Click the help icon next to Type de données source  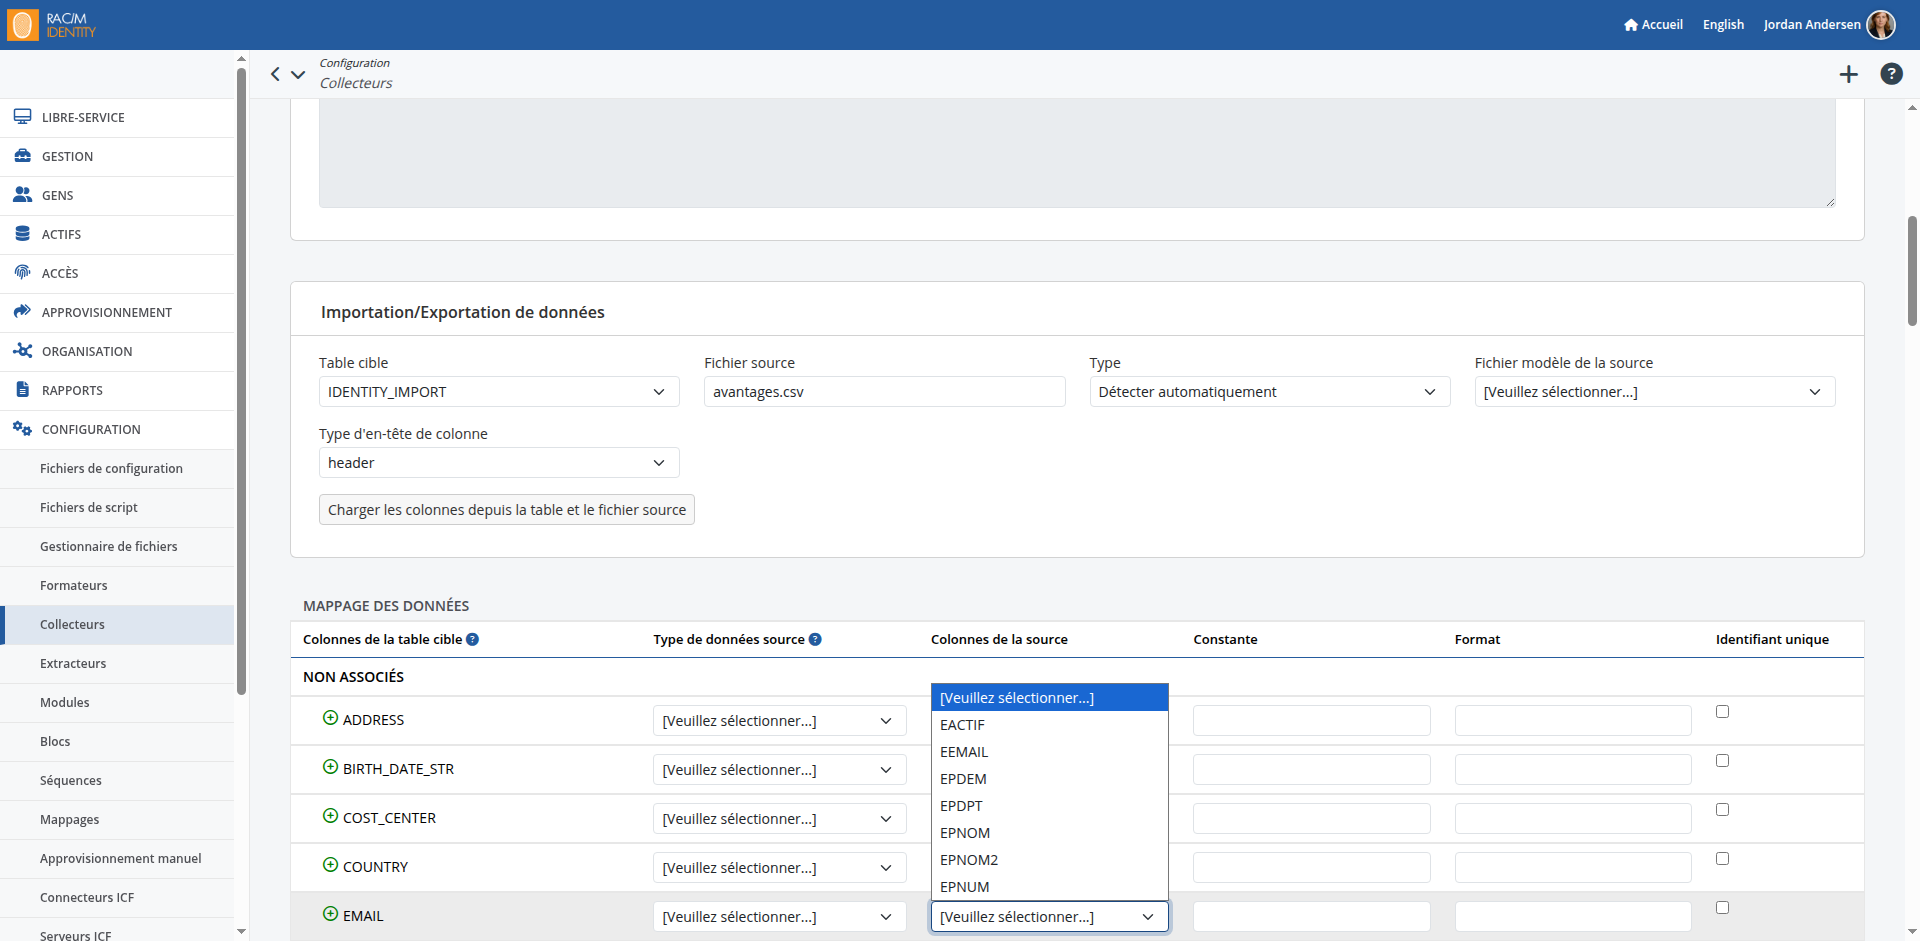815,640
